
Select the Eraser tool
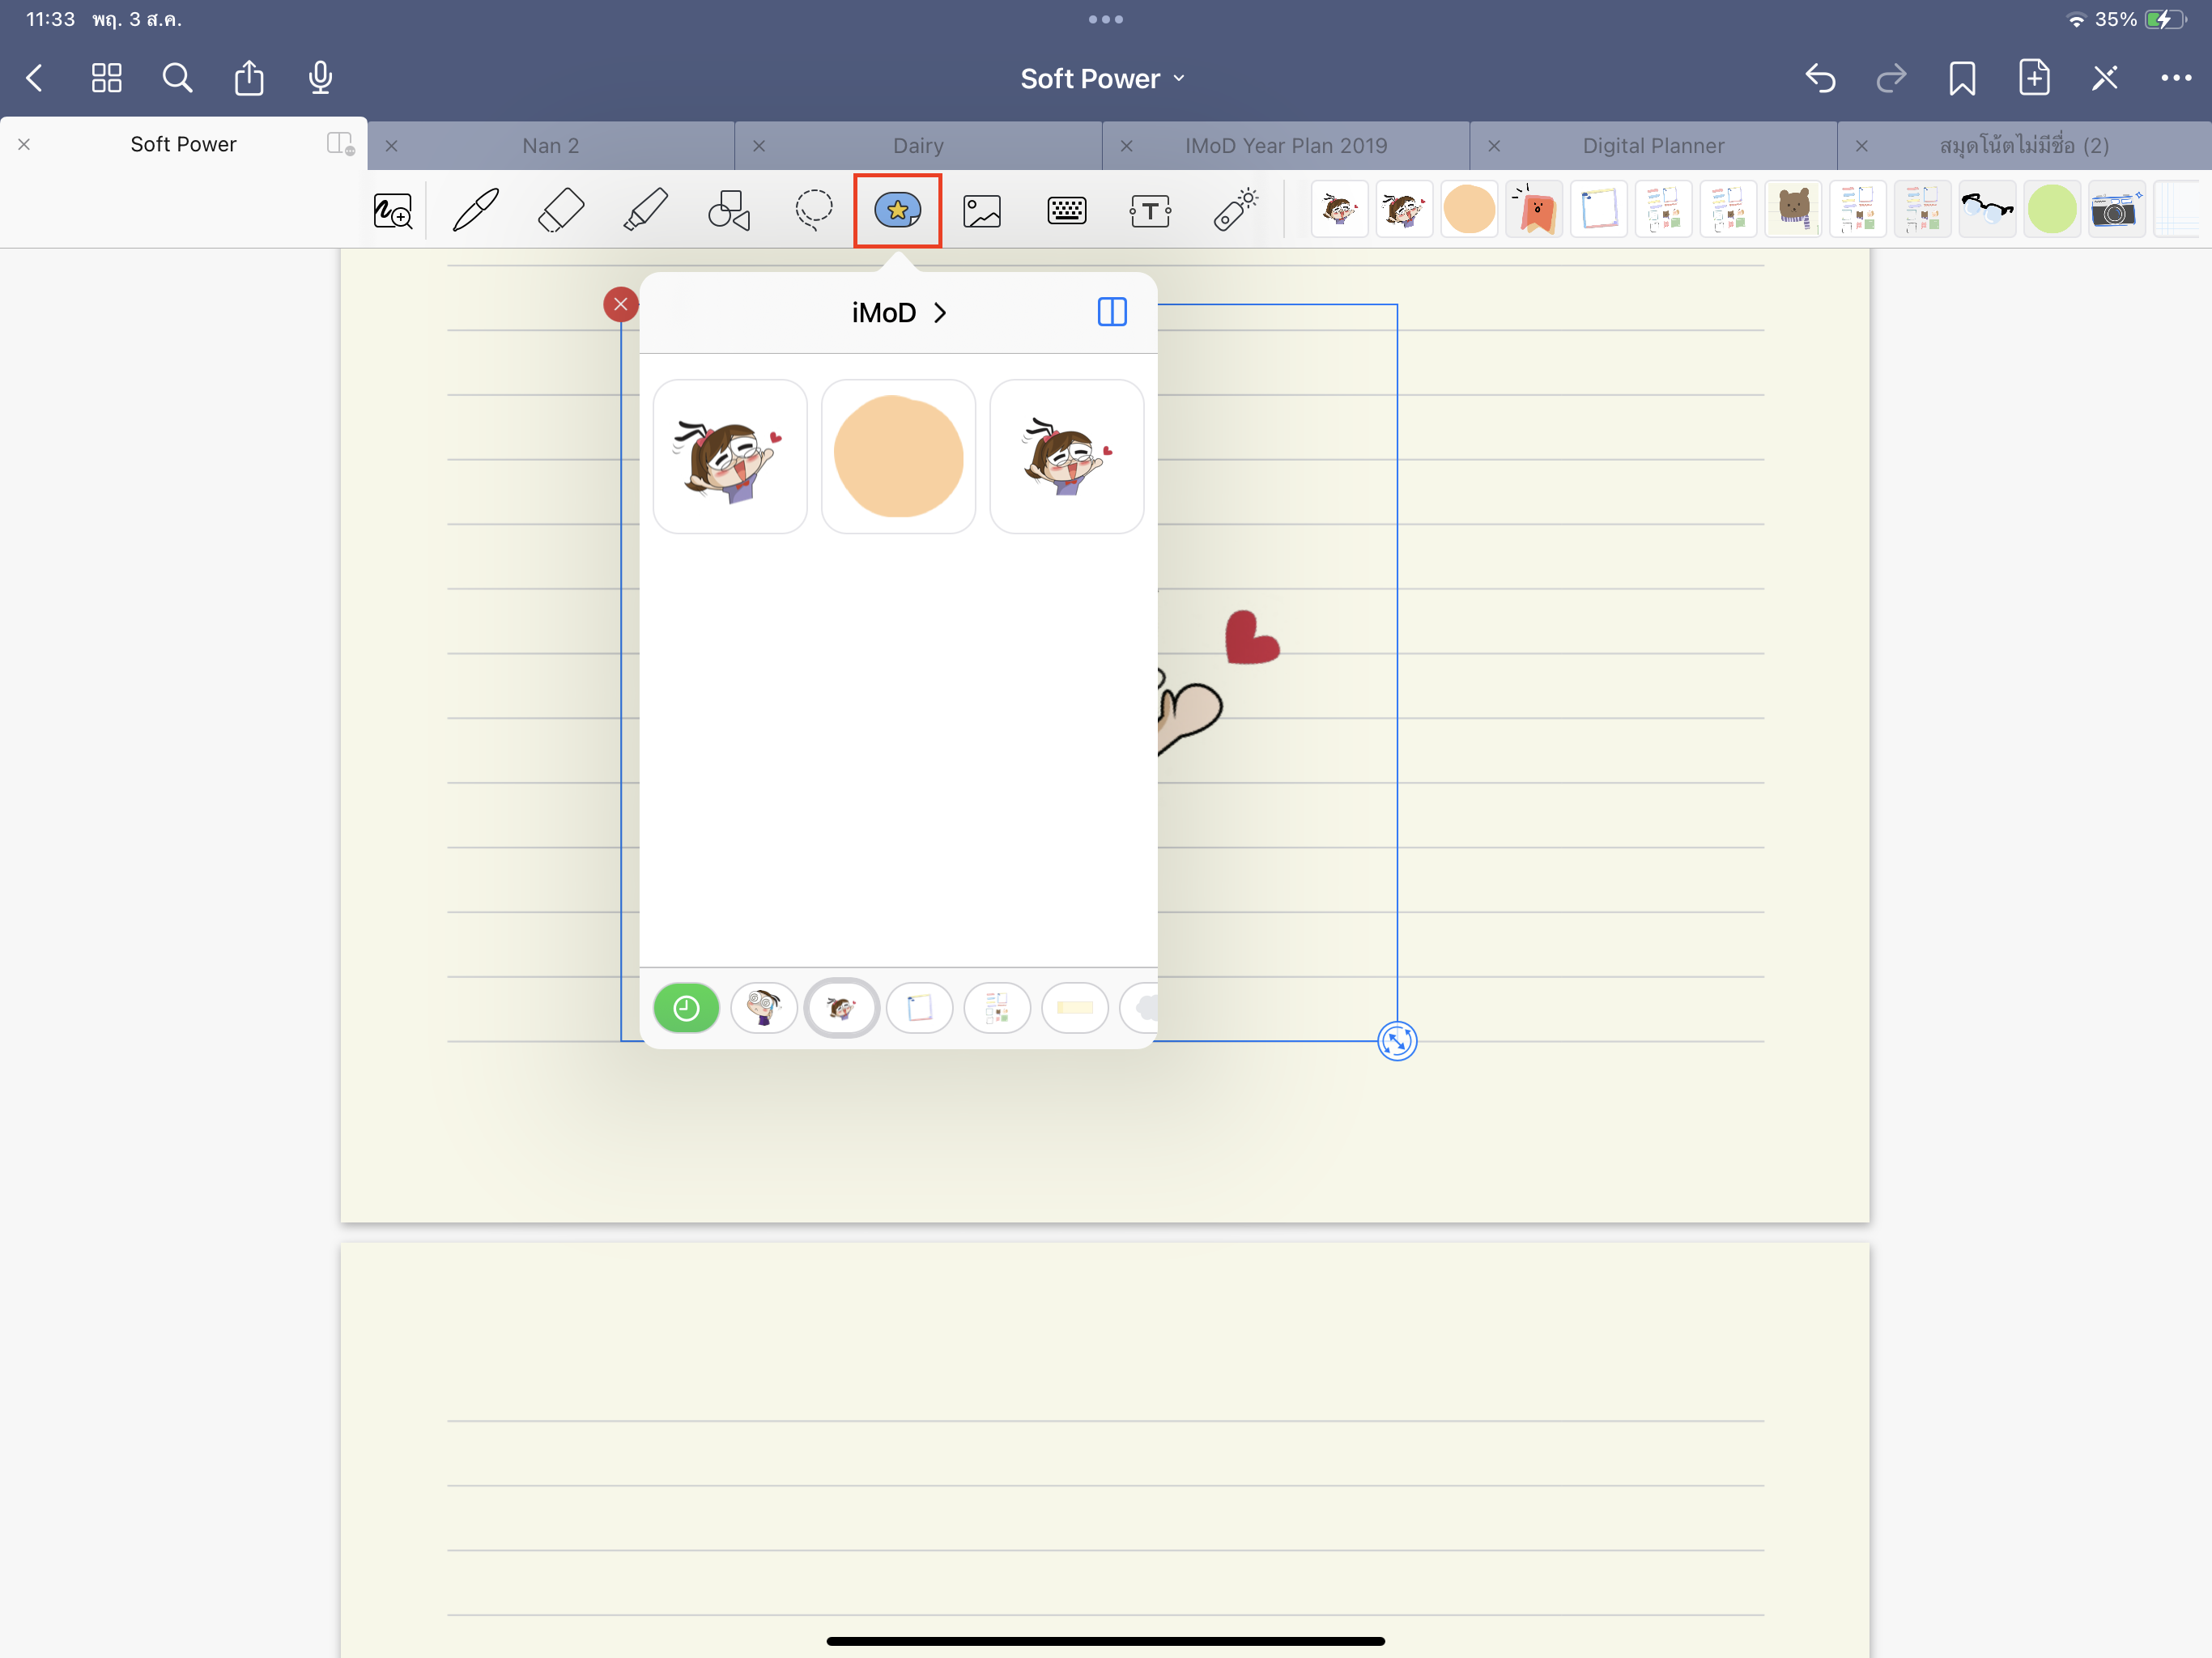[x=560, y=211]
